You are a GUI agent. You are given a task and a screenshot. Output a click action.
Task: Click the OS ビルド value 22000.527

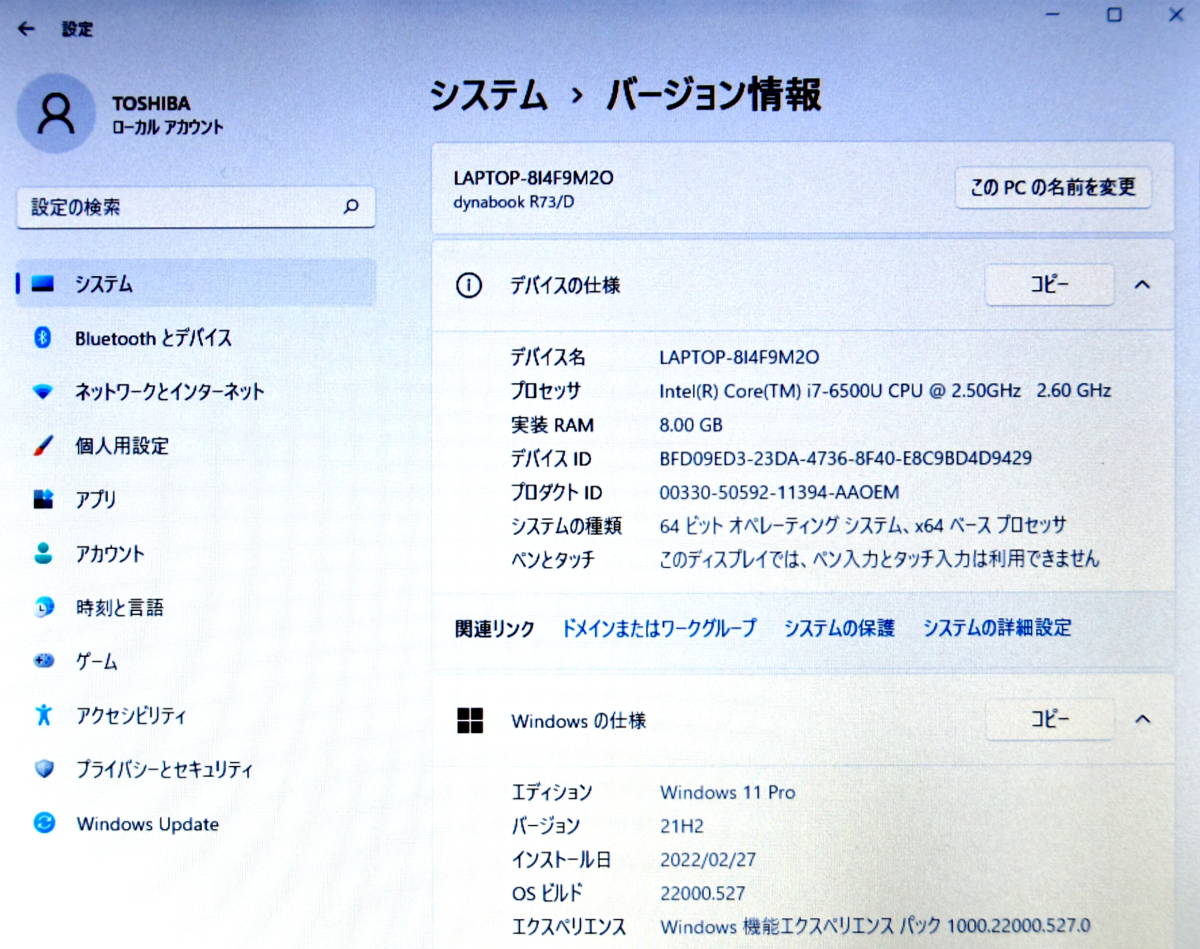tap(703, 894)
